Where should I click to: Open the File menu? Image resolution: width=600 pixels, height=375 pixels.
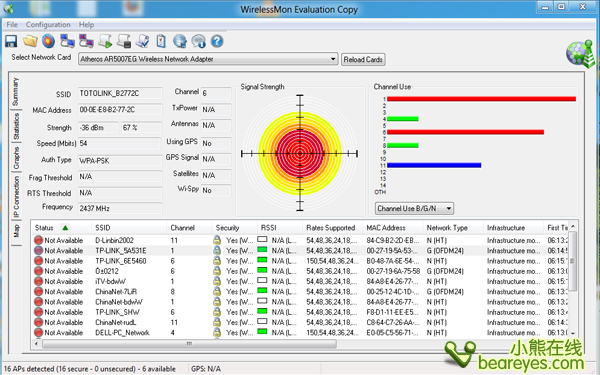click(x=12, y=24)
